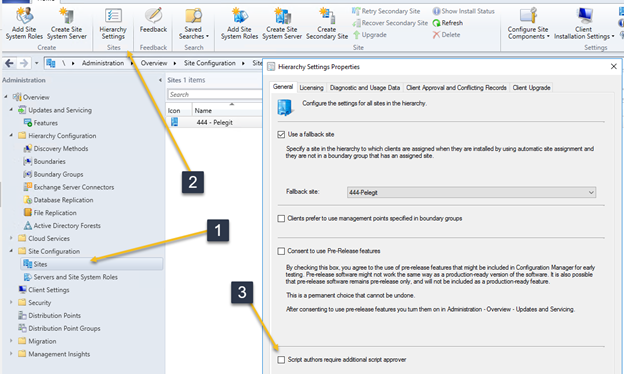Sort the list by the Name column

[227, 110]
